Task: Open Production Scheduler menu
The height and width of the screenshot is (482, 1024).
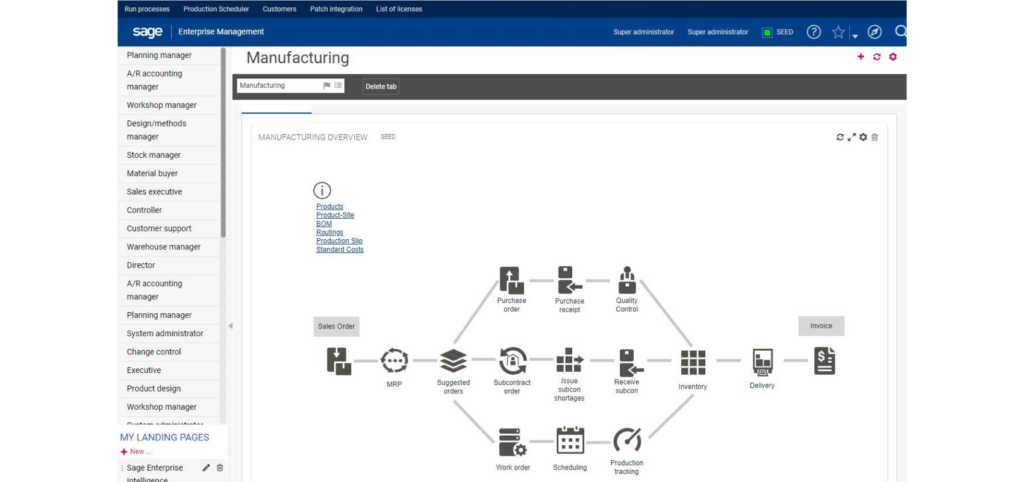Action: pos(216,9)
